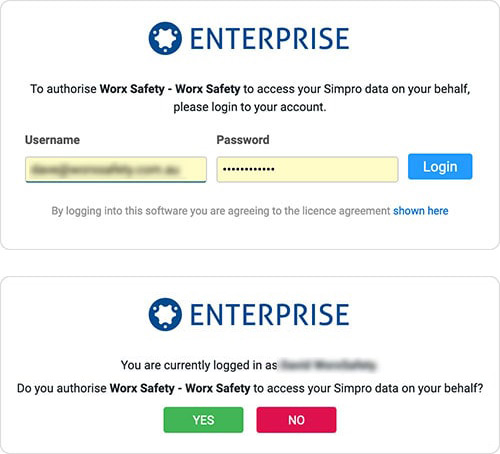Select the ENTERPRISE wordmark in the login panel

[x=269, y=39]
